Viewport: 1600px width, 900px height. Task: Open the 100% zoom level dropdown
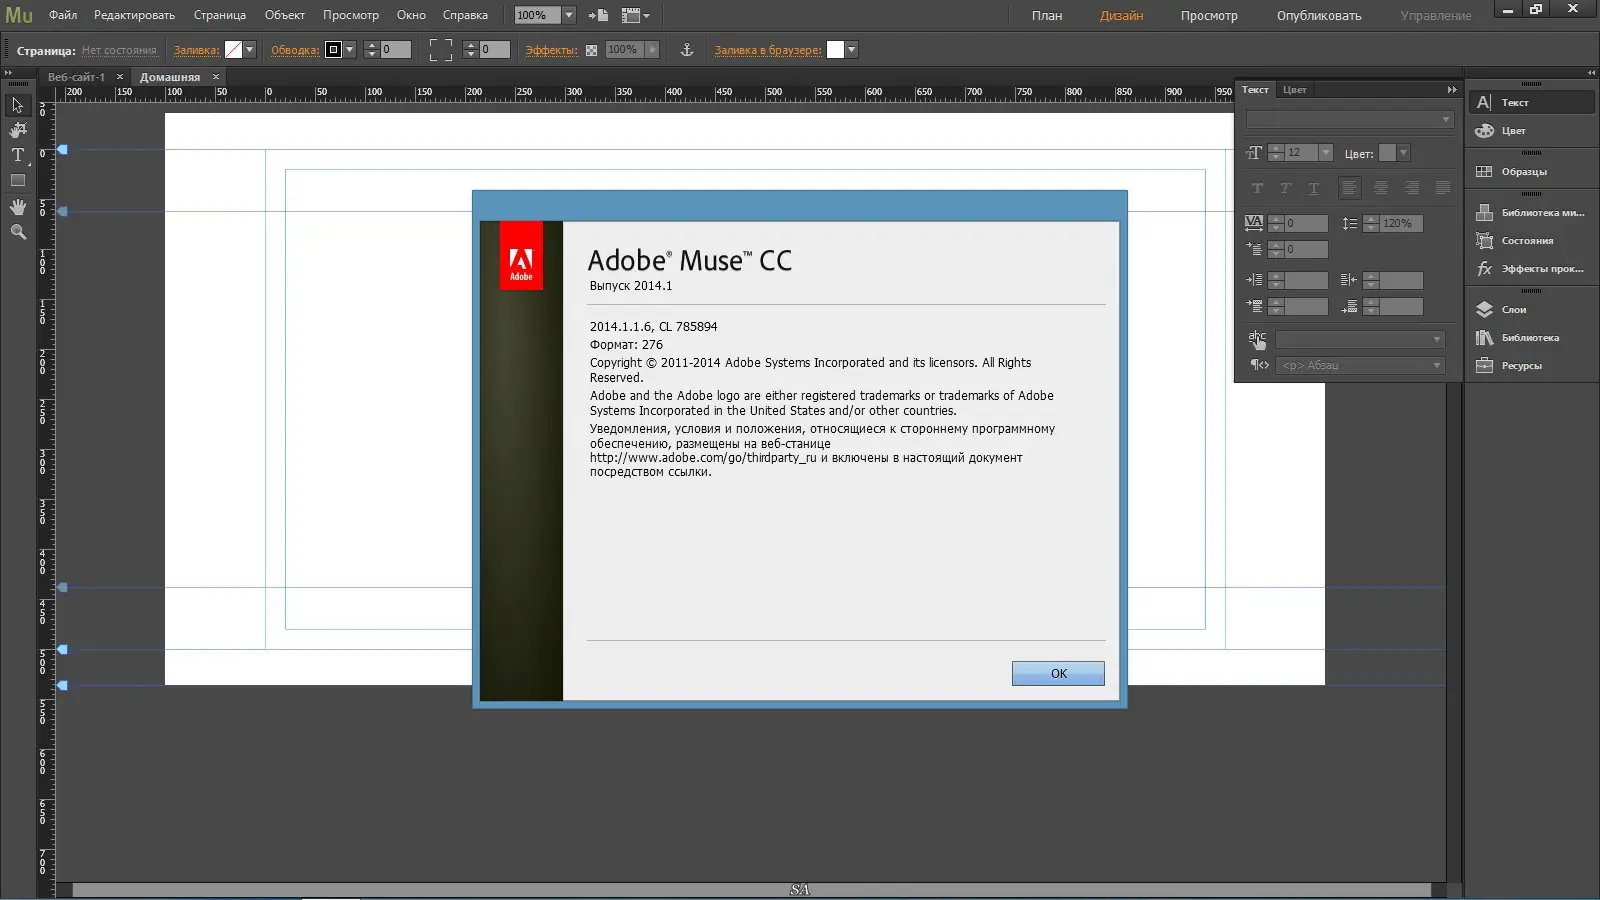tap(569, 15)
